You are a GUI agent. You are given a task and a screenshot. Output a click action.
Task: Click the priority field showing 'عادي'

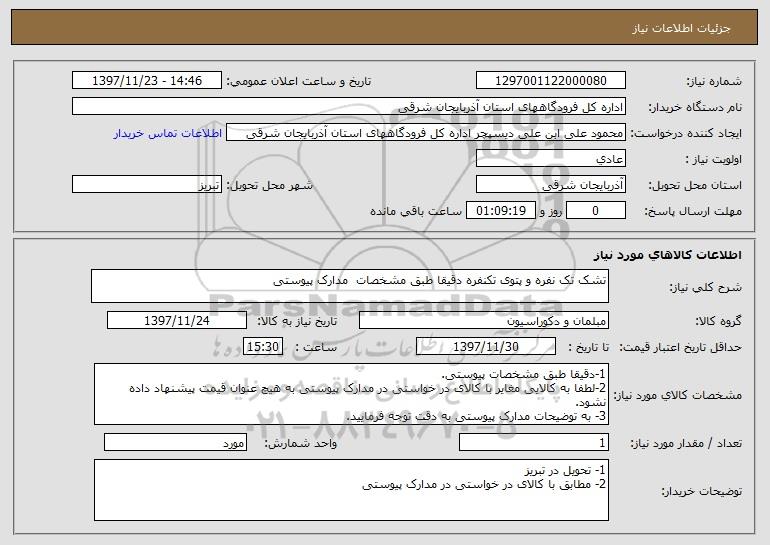click(x=550, y=159)
